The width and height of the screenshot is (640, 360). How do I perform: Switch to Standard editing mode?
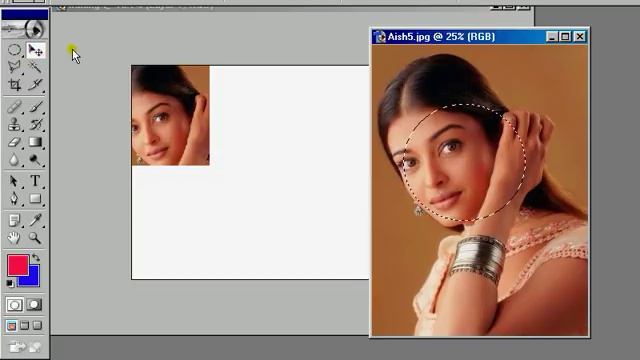14,304
